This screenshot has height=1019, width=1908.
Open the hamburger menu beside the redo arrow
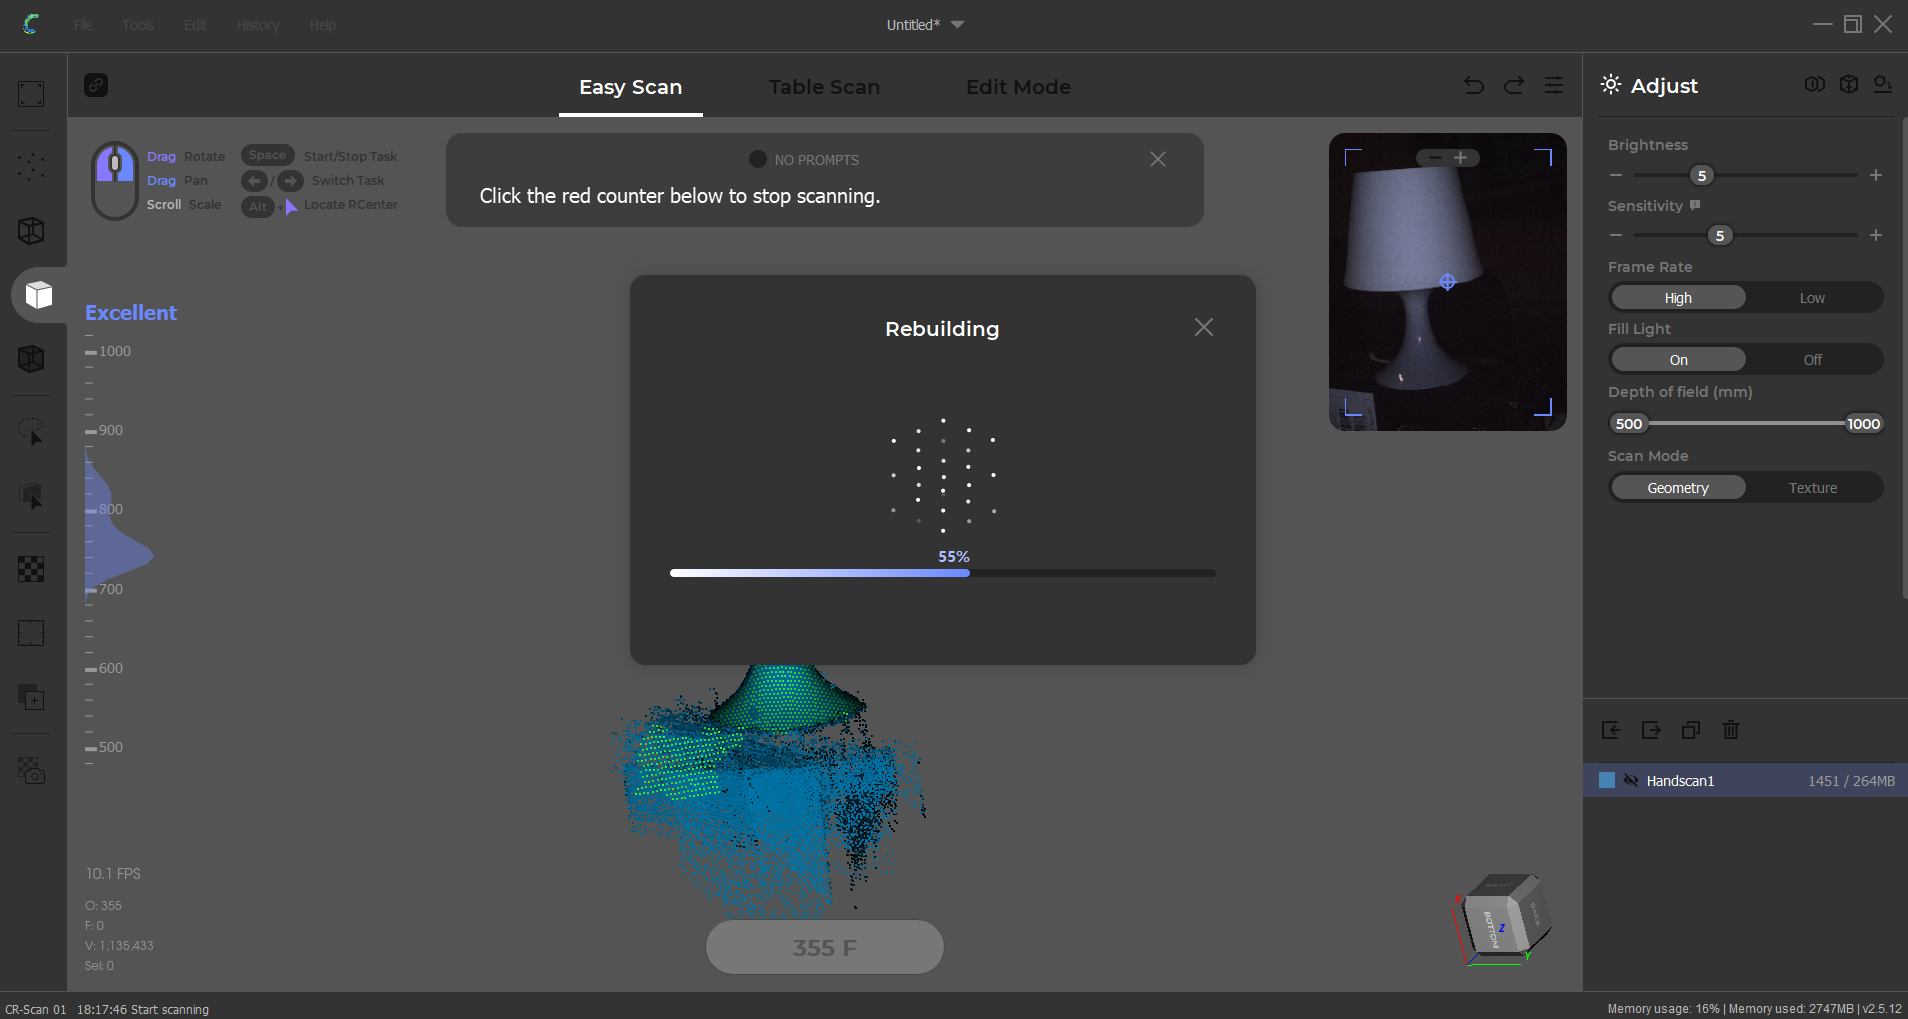(1552, 85)
